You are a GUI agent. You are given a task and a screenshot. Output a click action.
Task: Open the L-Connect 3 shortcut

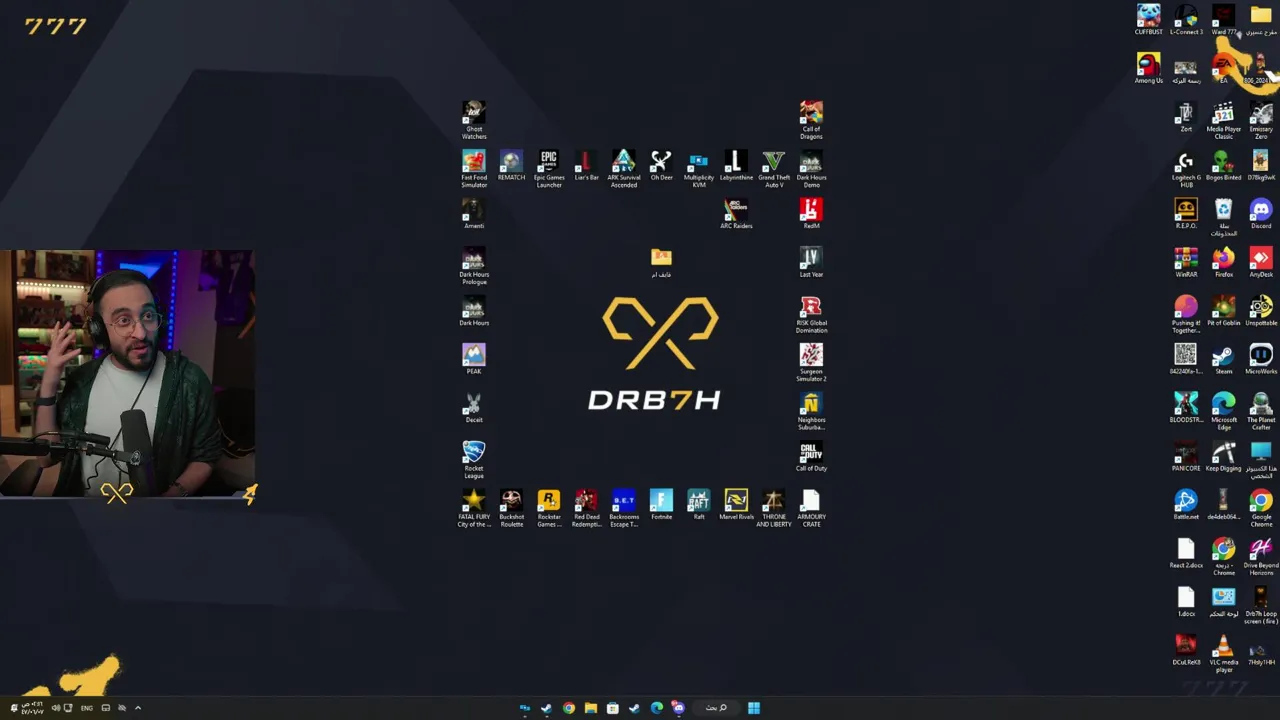point(1186,20)
